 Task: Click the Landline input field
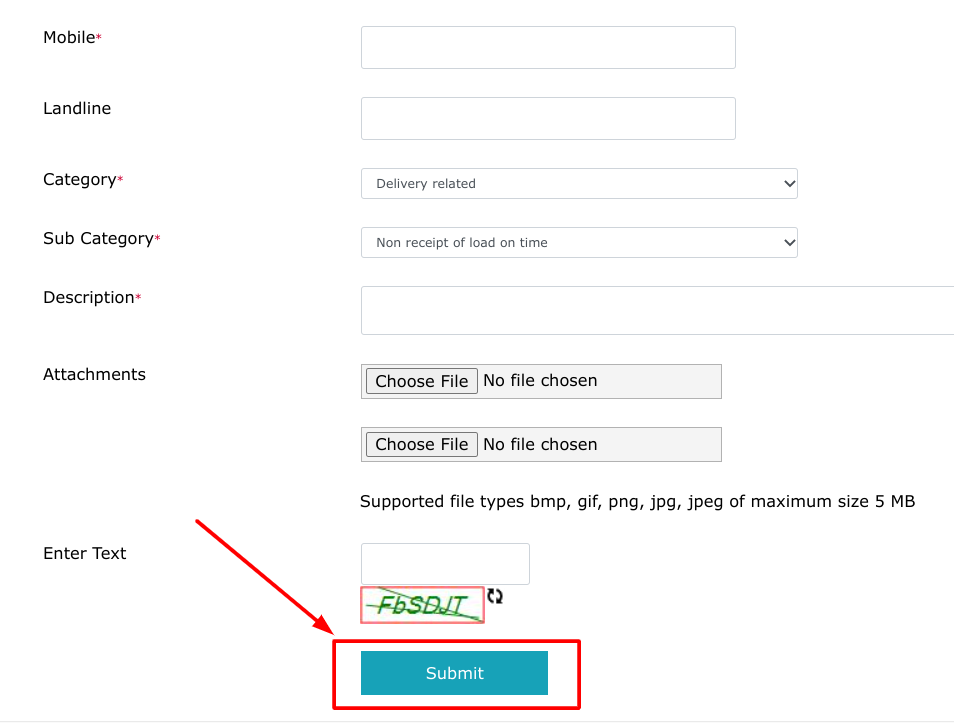coord(547,118)
